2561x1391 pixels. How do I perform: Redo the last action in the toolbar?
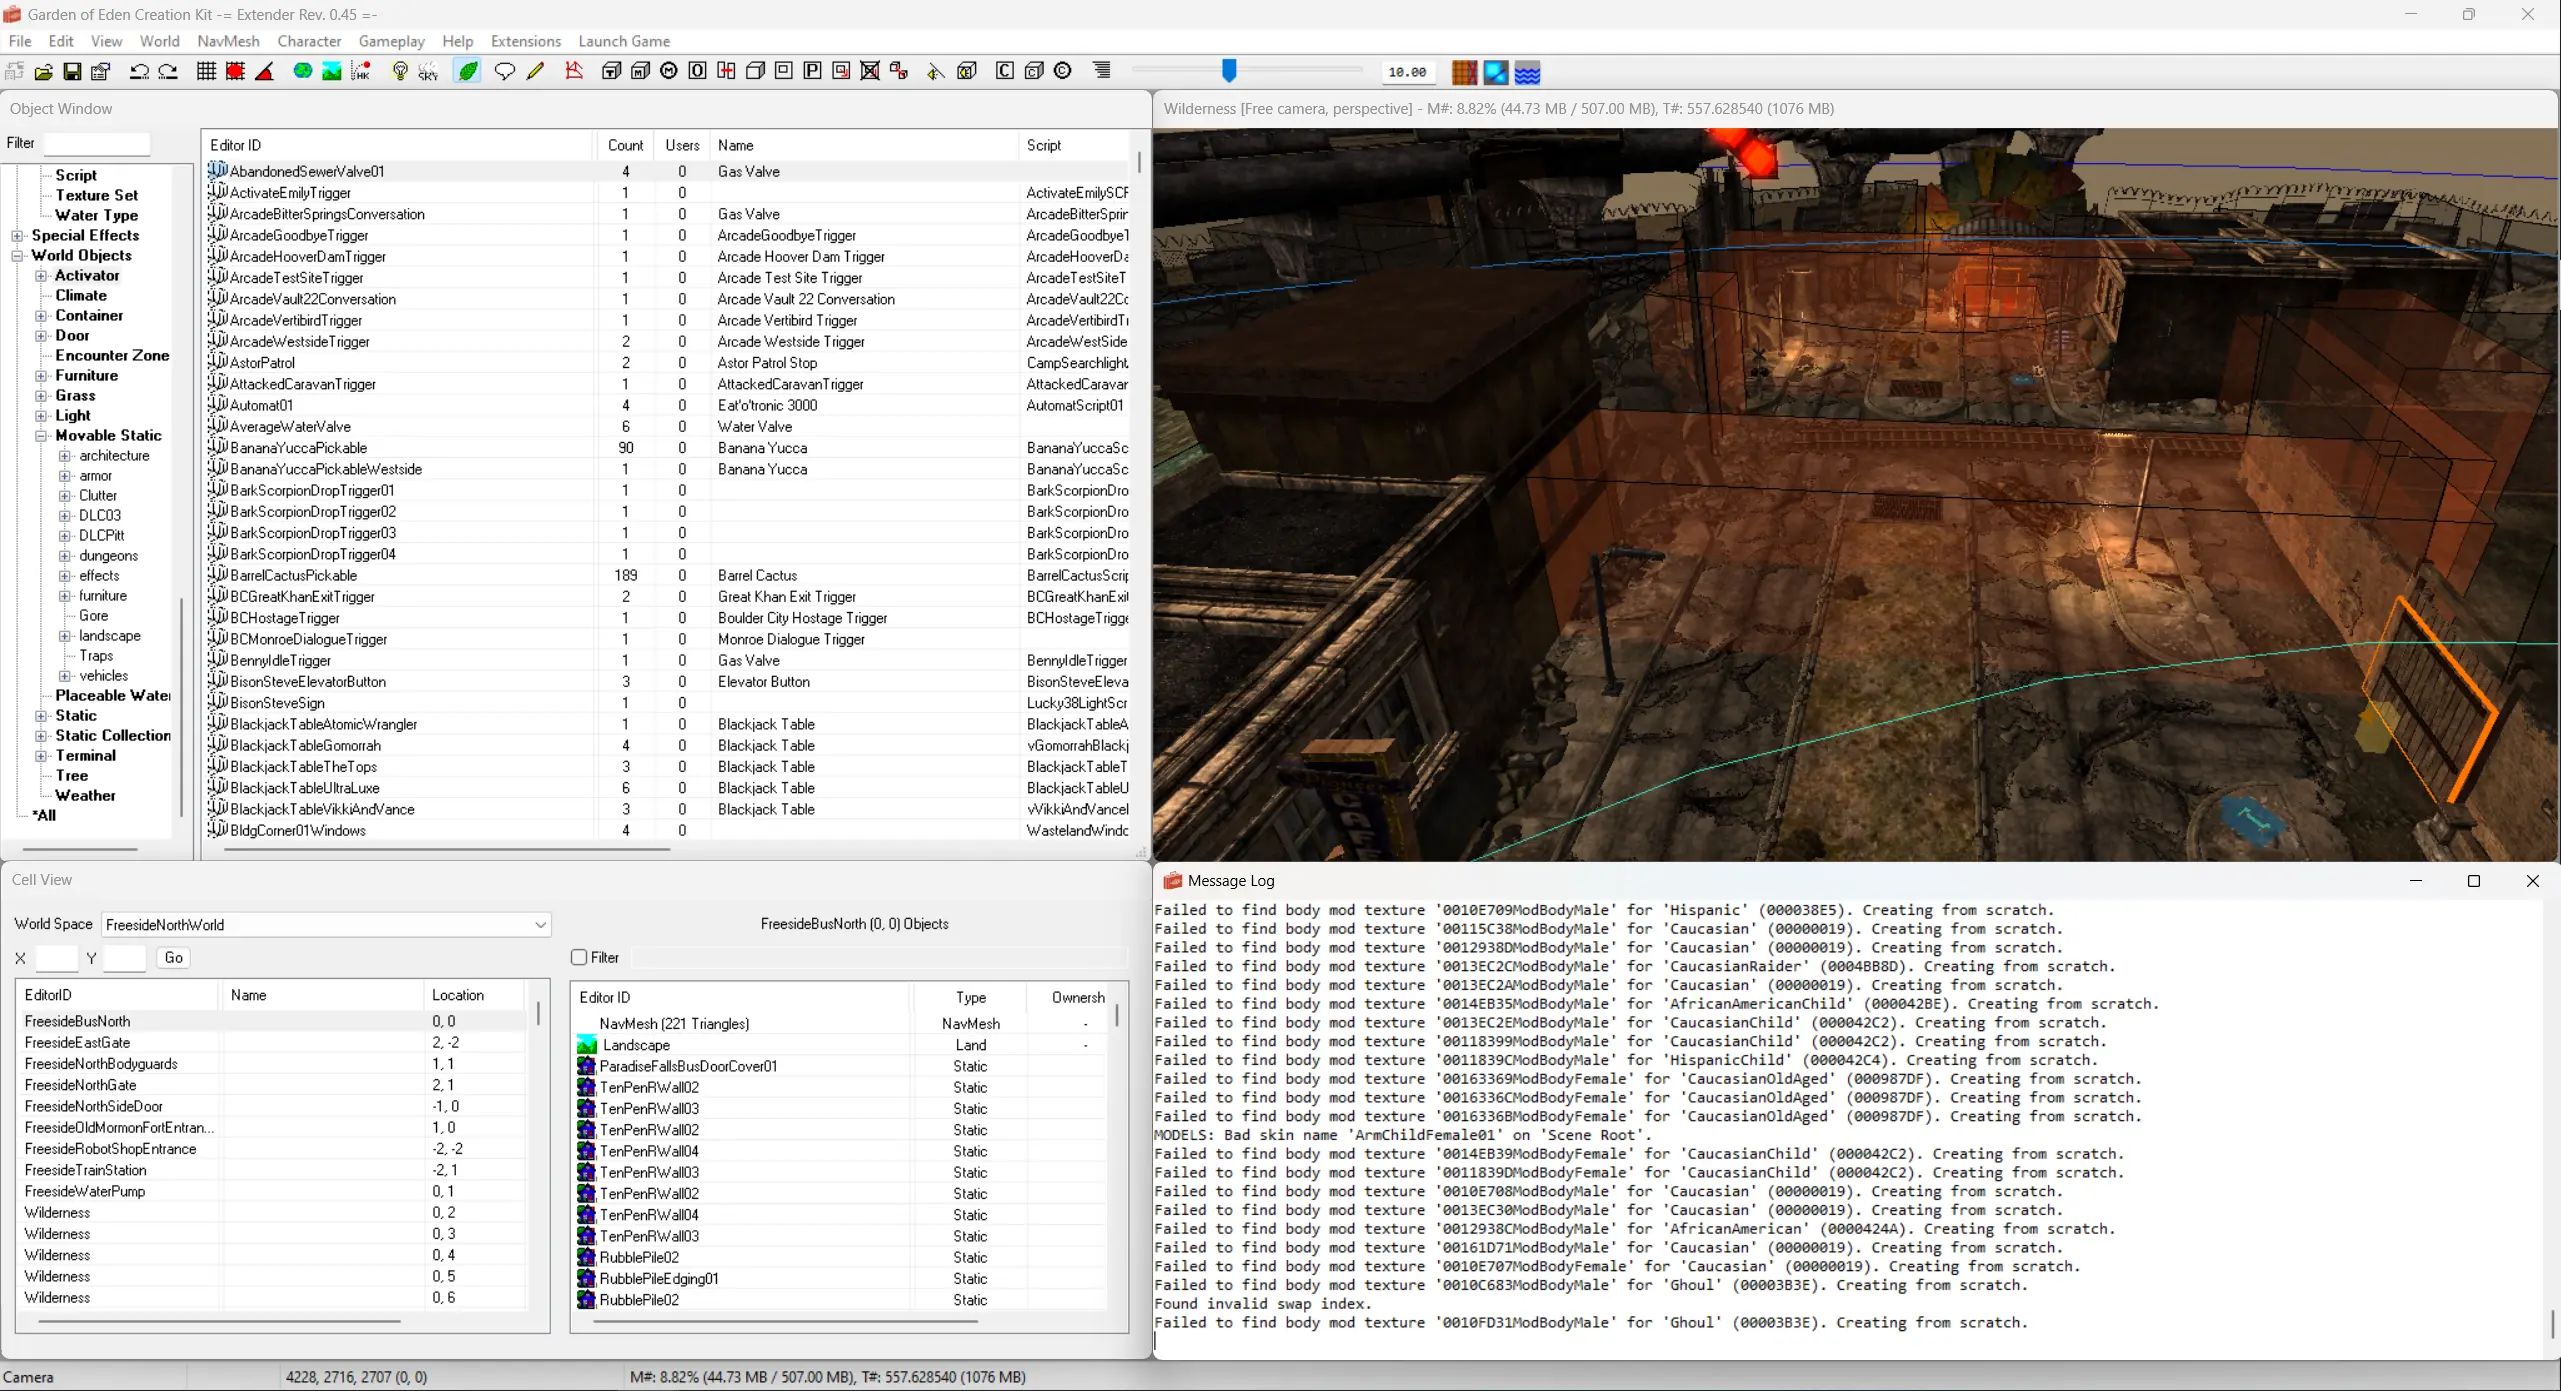168,72
